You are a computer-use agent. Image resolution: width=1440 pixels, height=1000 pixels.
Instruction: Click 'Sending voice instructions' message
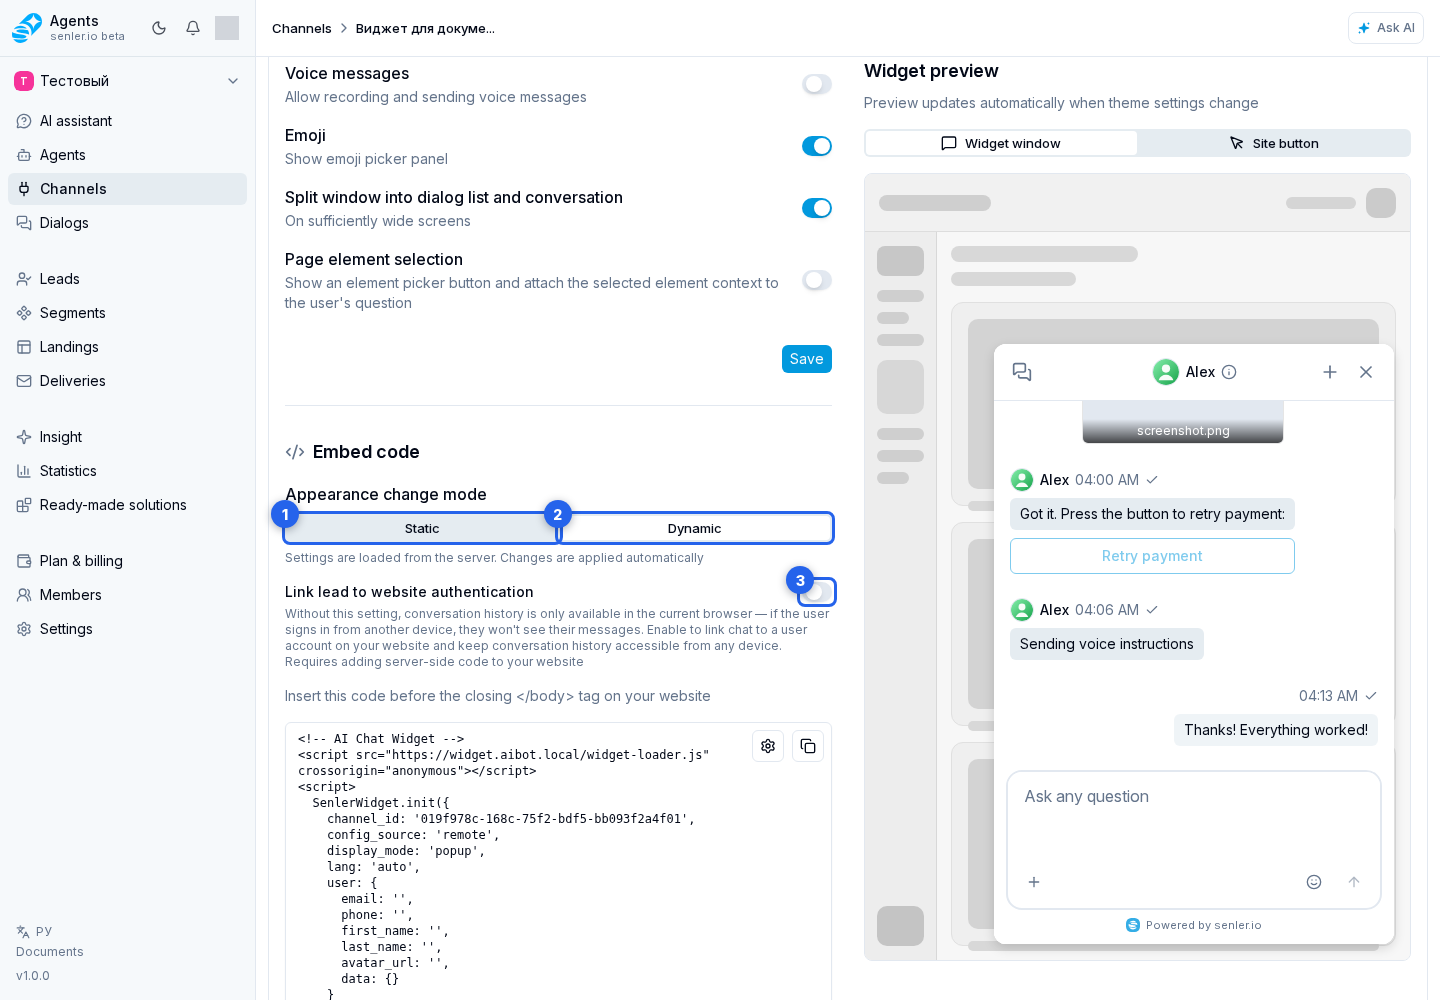[1107, 644]
